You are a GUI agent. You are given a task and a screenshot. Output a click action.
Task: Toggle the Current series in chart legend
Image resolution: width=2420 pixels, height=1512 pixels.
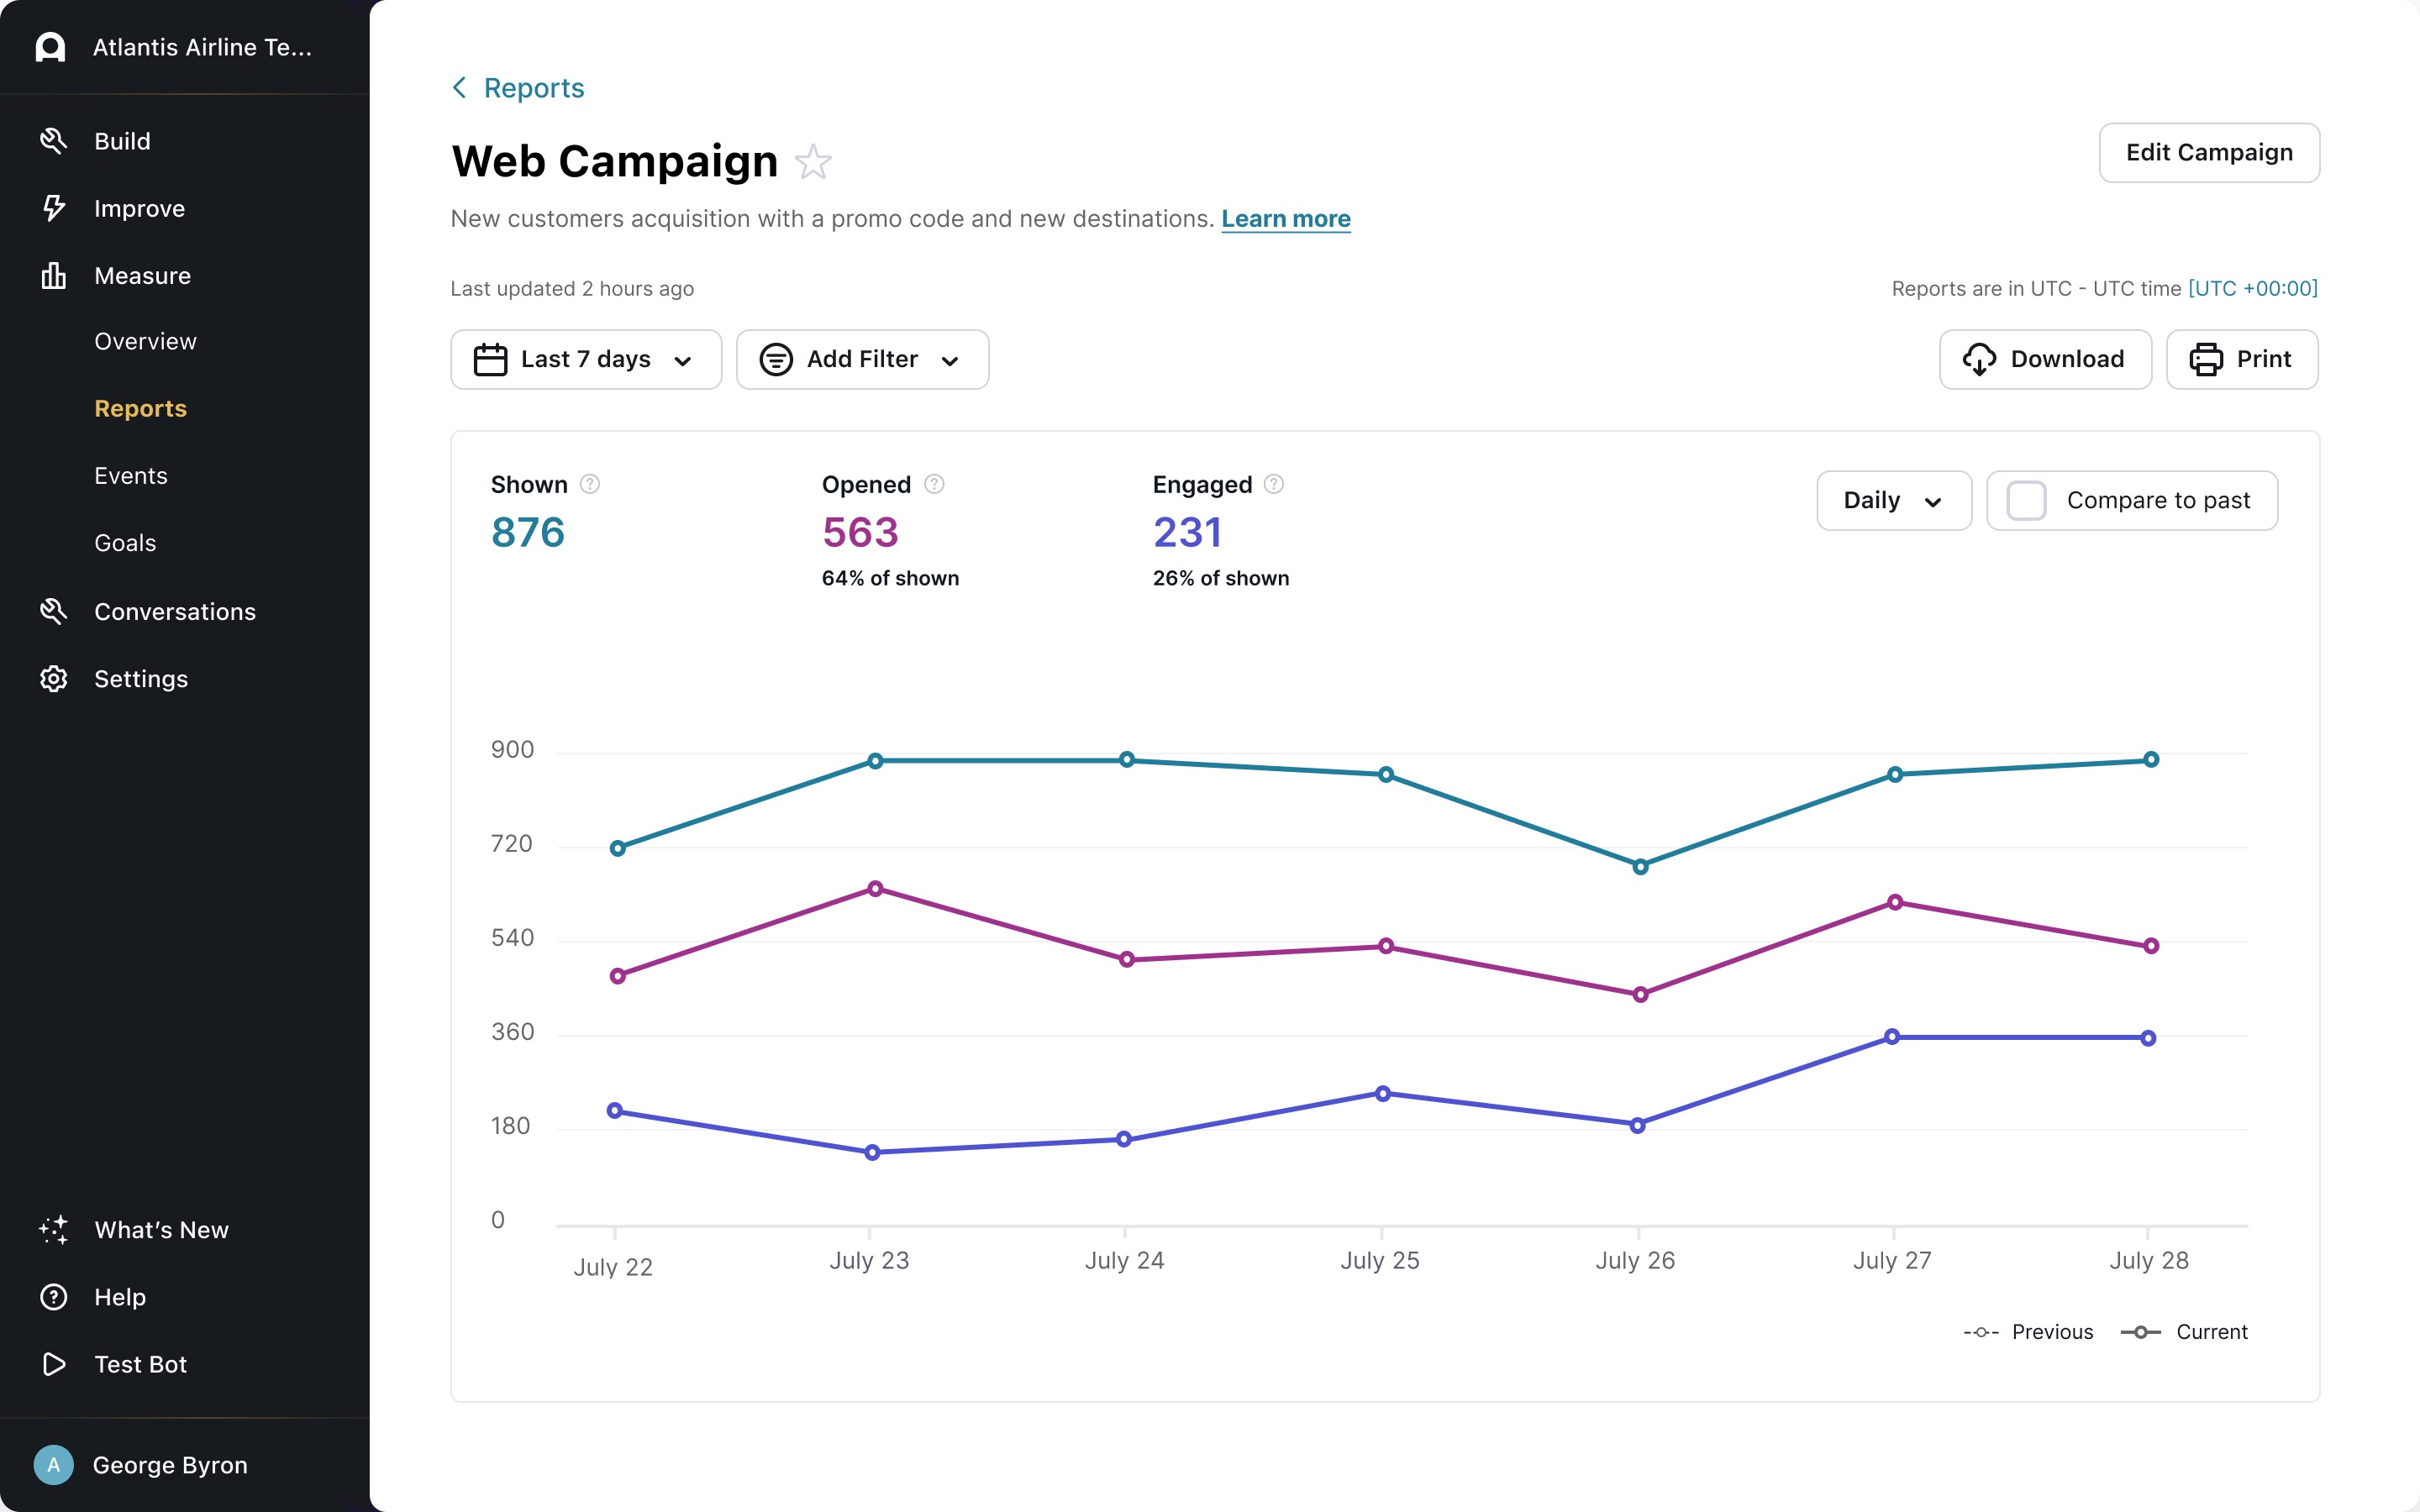click(x=2184, y=1332)
